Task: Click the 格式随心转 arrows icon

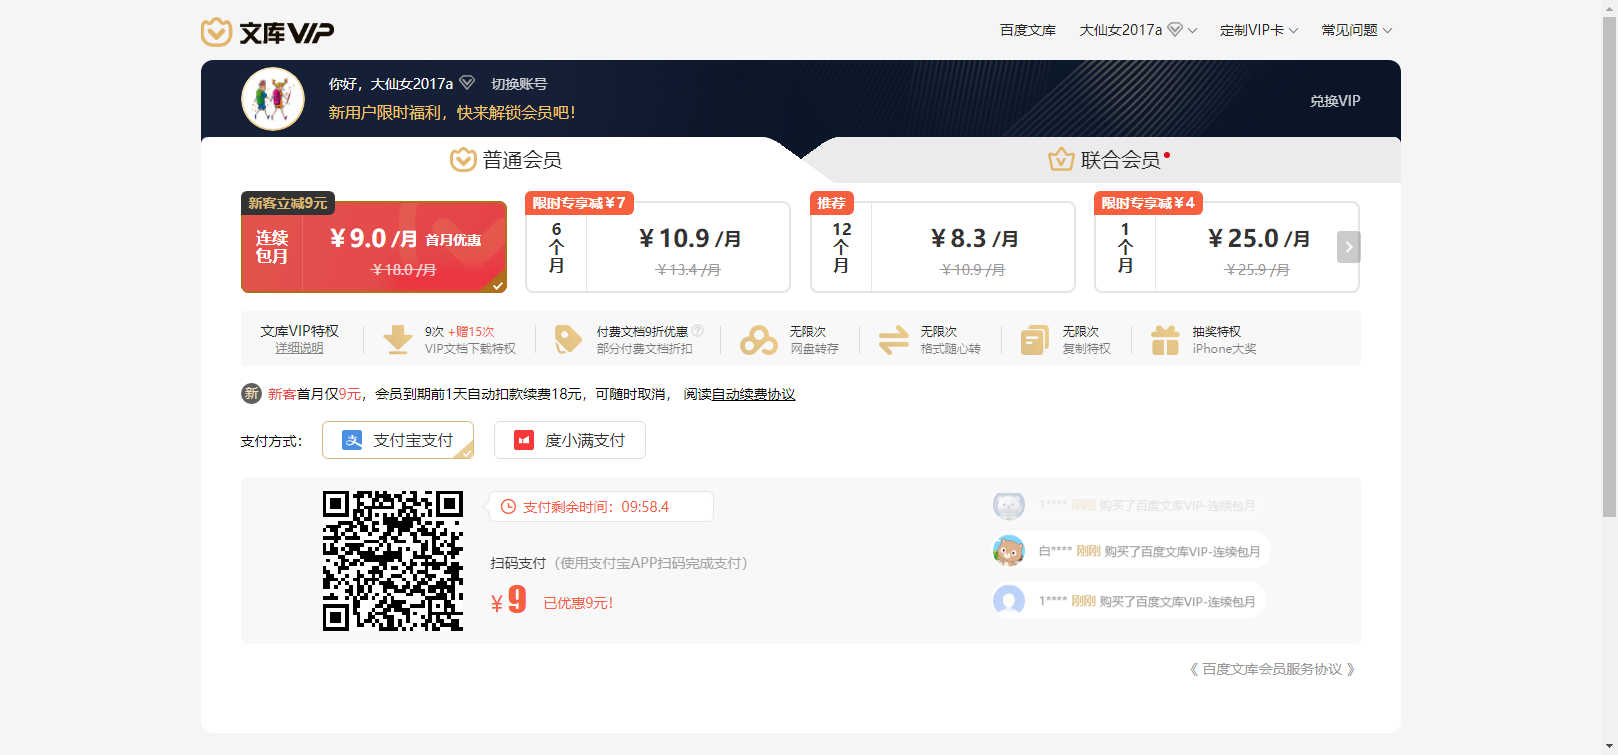Action: click(894, 340)
